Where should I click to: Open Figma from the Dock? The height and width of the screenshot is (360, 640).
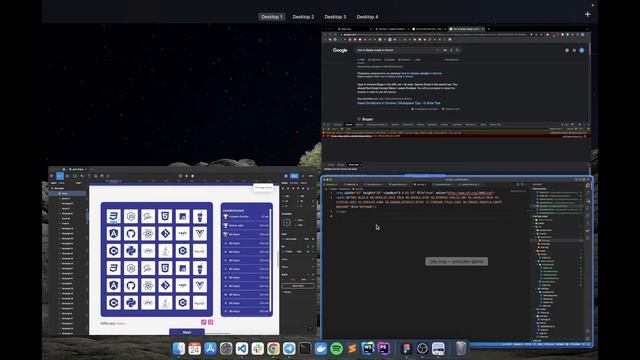(407, 349)
